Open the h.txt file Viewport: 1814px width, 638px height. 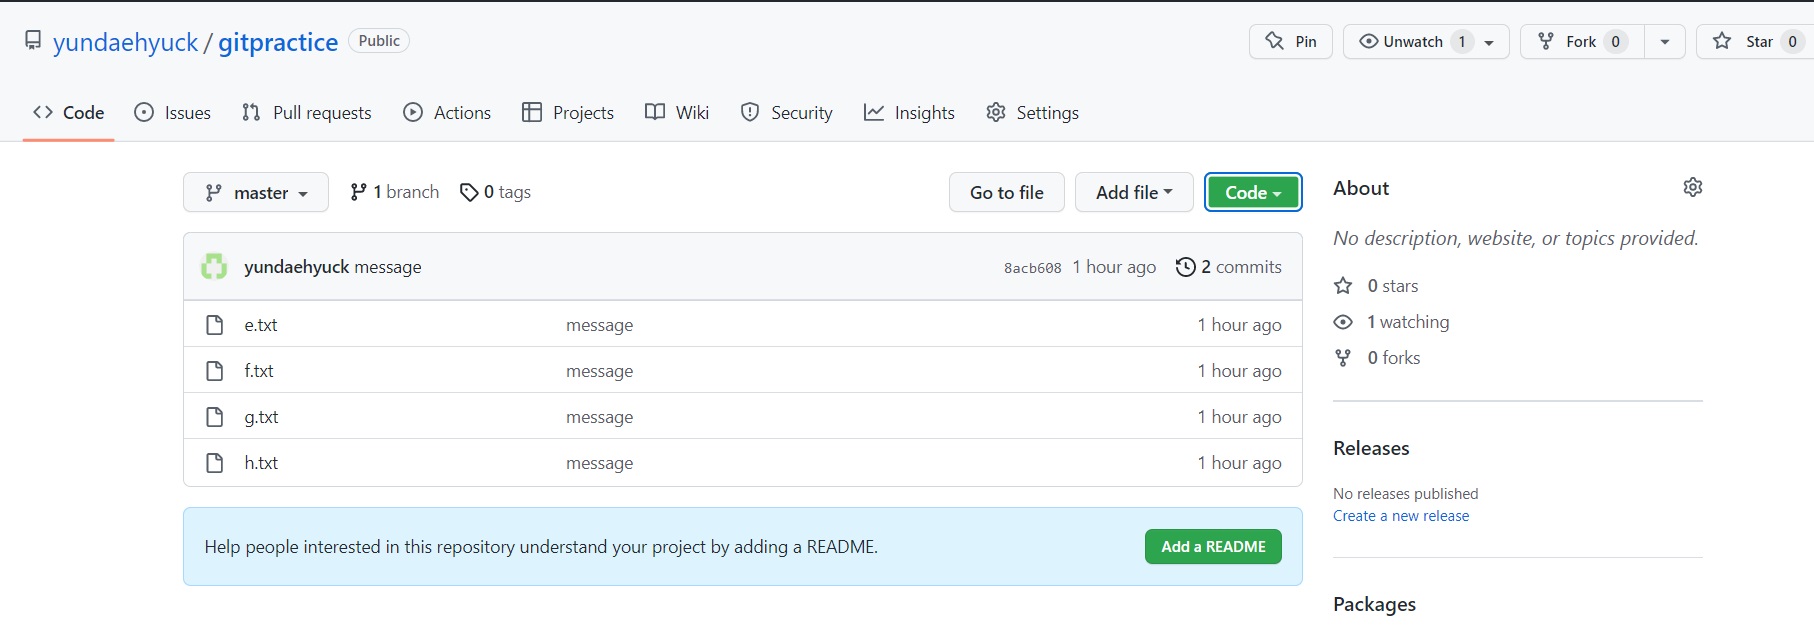point(261,463)
